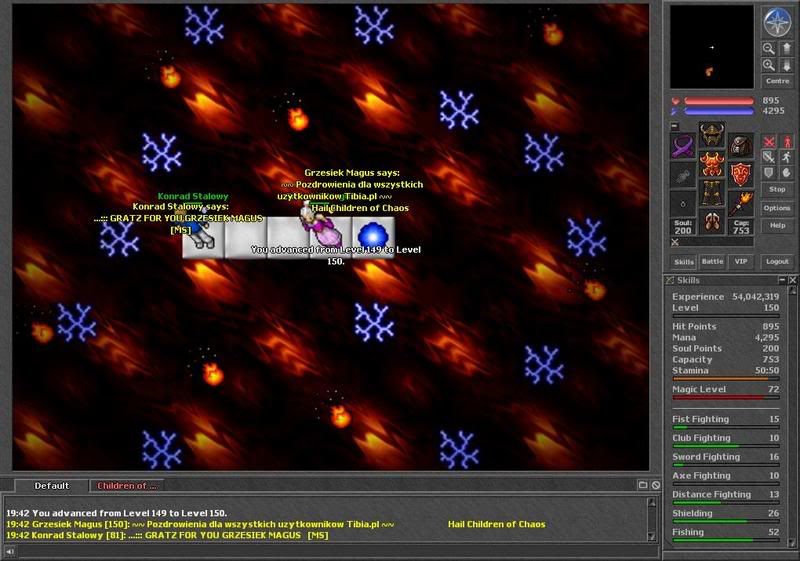Click the red shield slot
The width and height of the screenshot is (800, 561).
coord(740,175)
